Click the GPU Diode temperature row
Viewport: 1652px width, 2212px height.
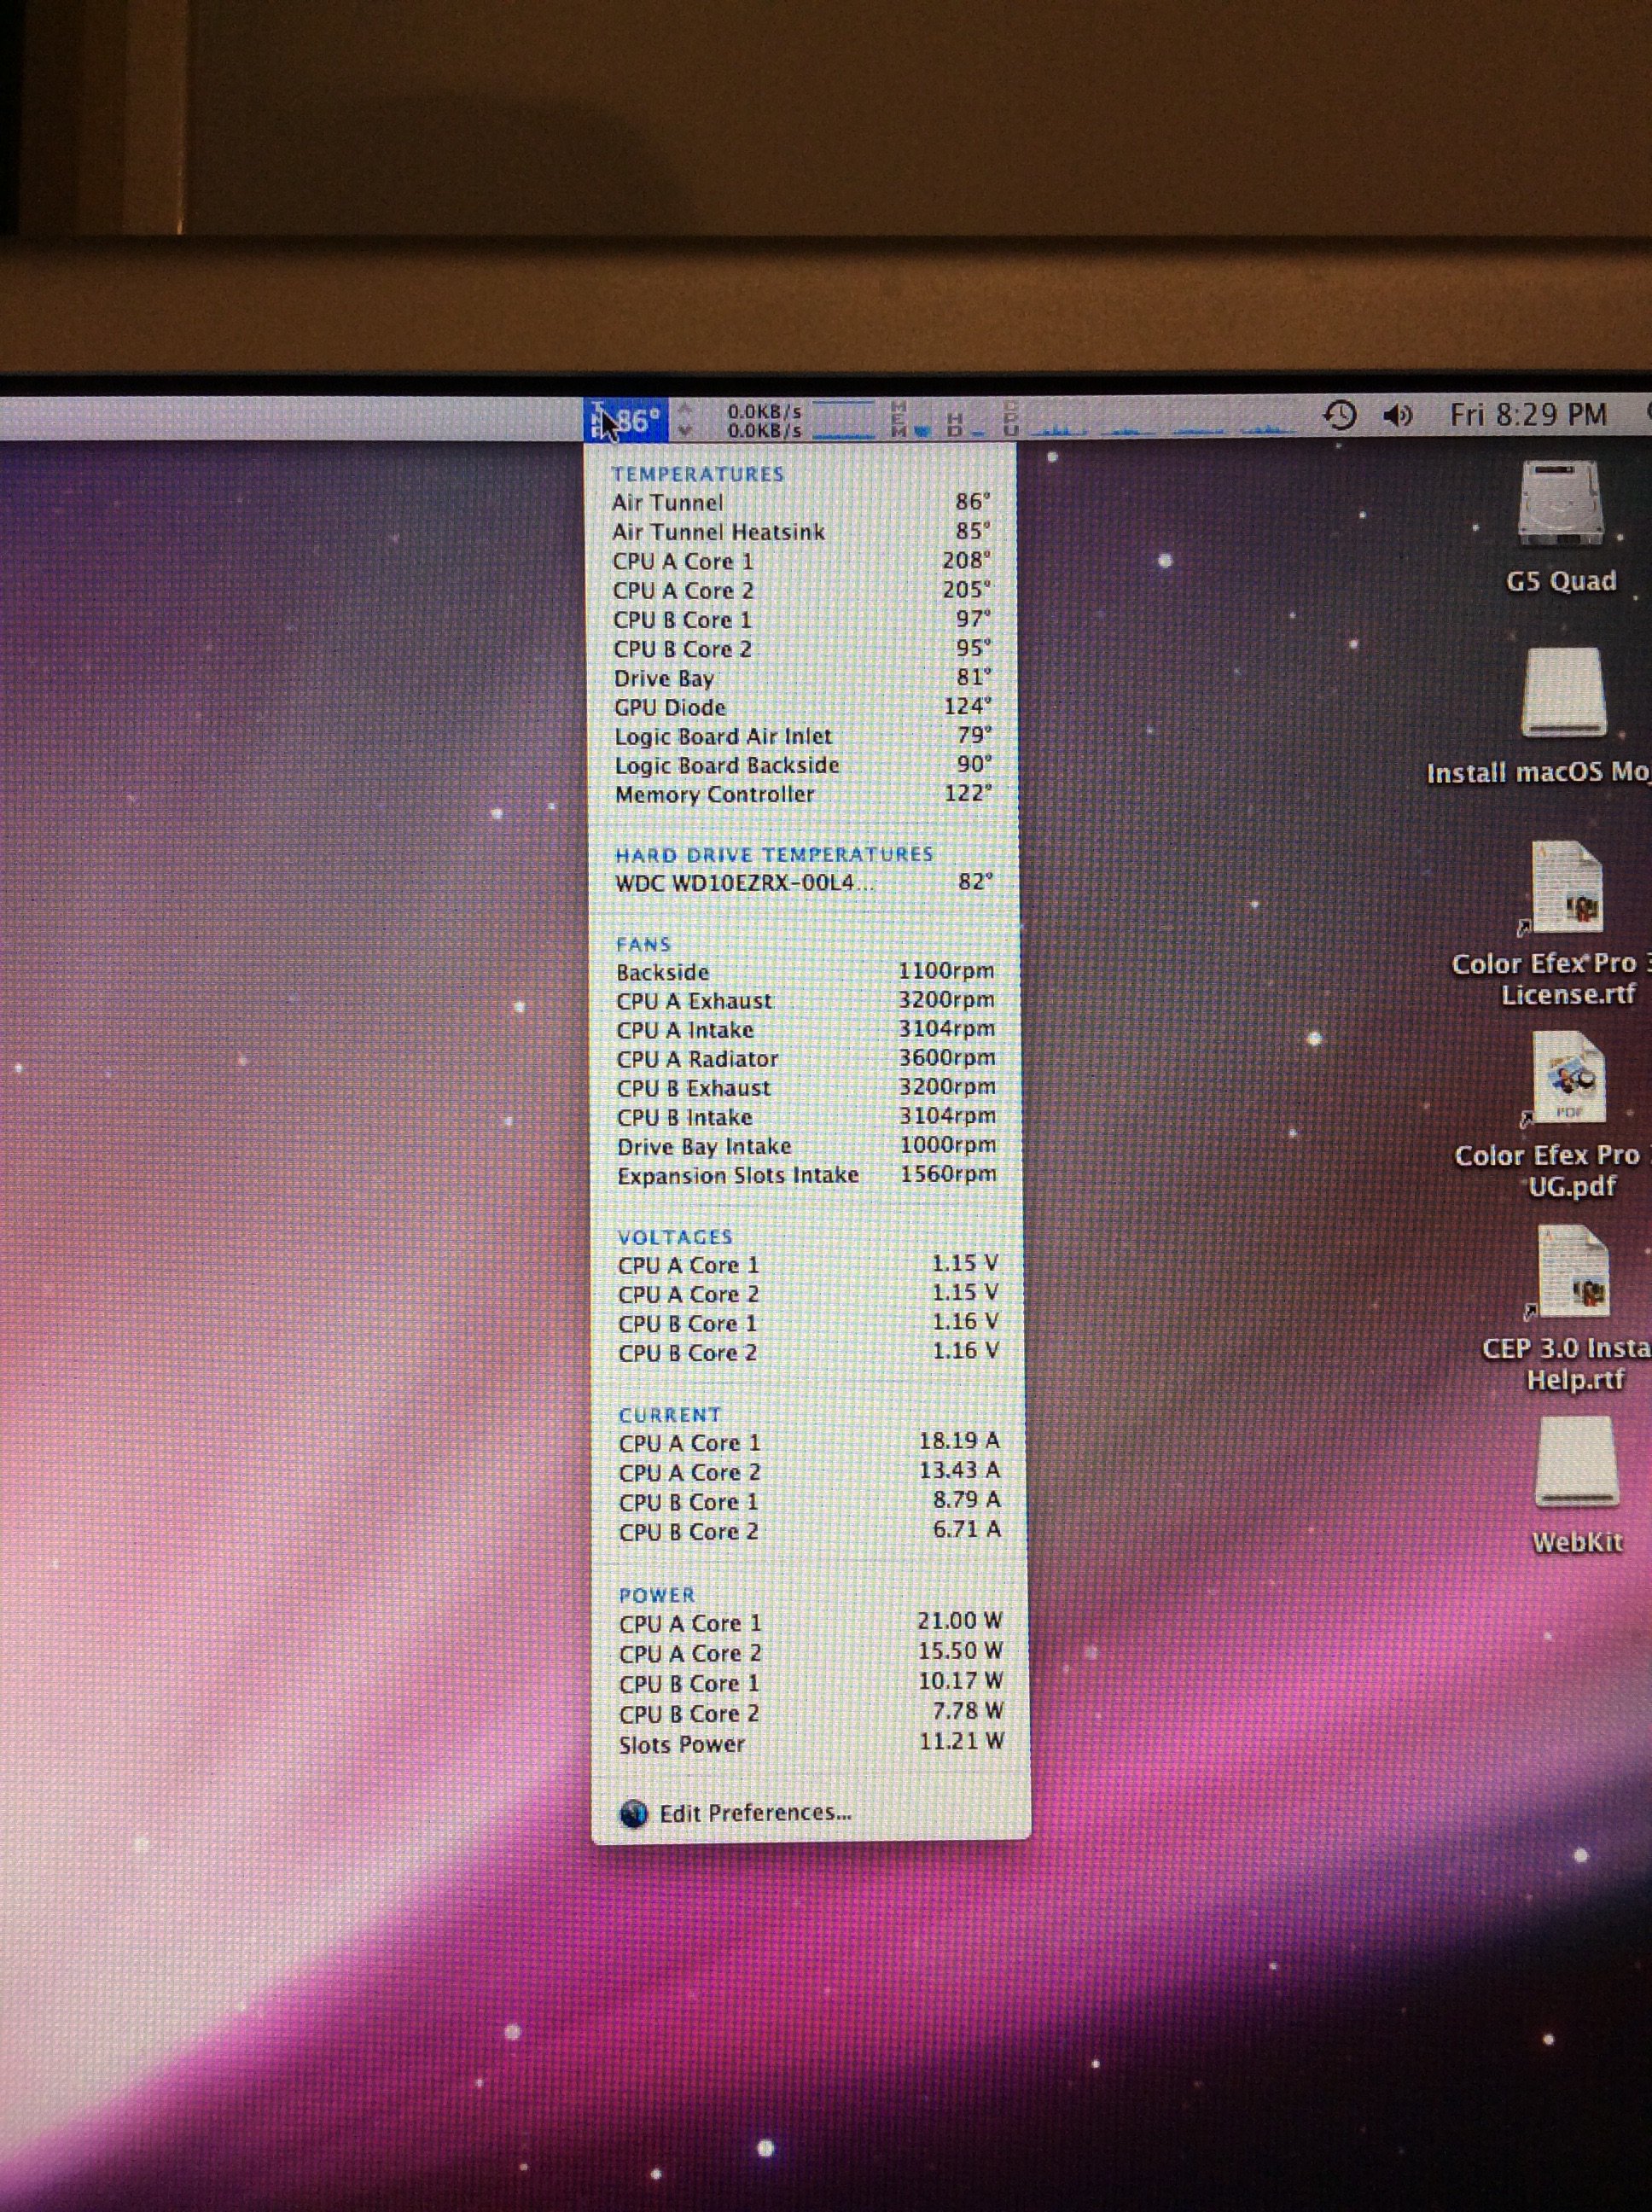[802, 707]
